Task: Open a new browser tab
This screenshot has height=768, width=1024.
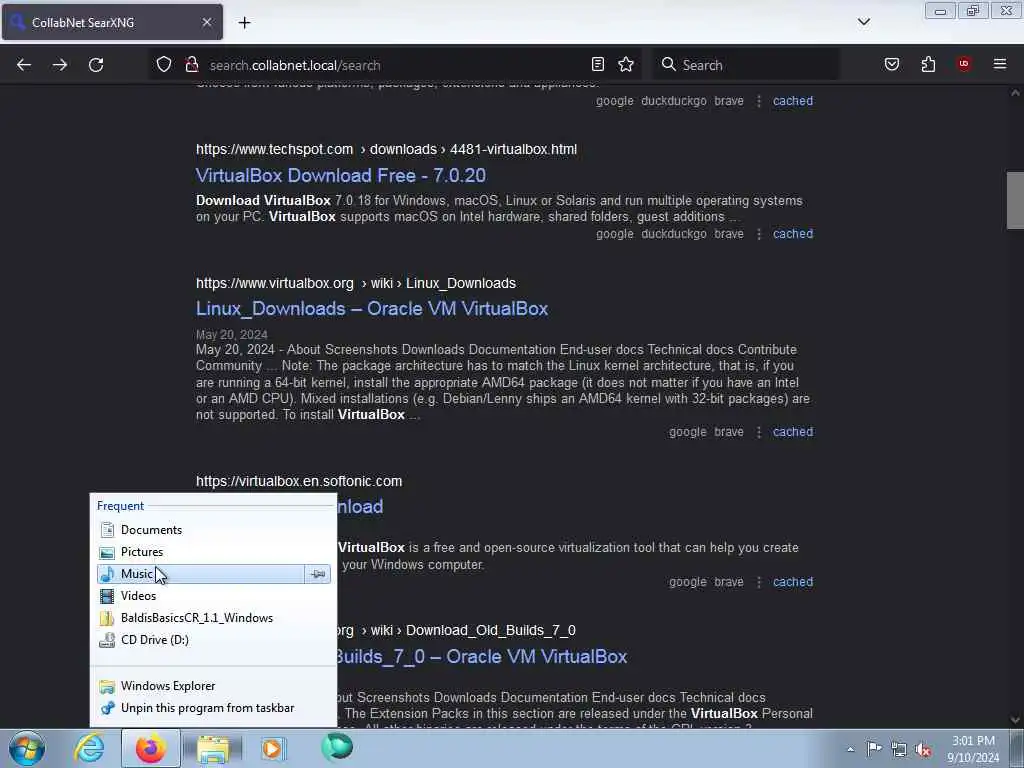Action: click(244, 23)
